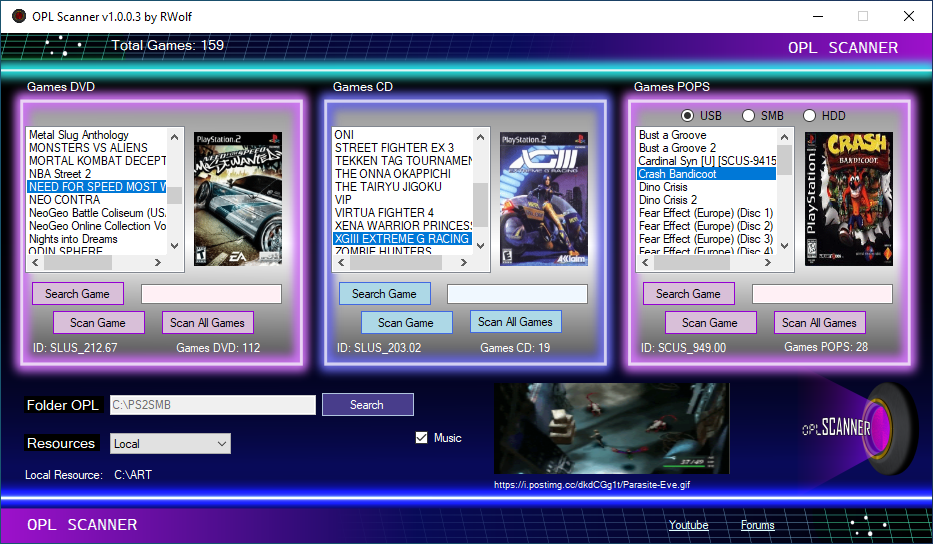
Task: Select NBA Street 2 in DVD list
Action: (x=97, y=174)
